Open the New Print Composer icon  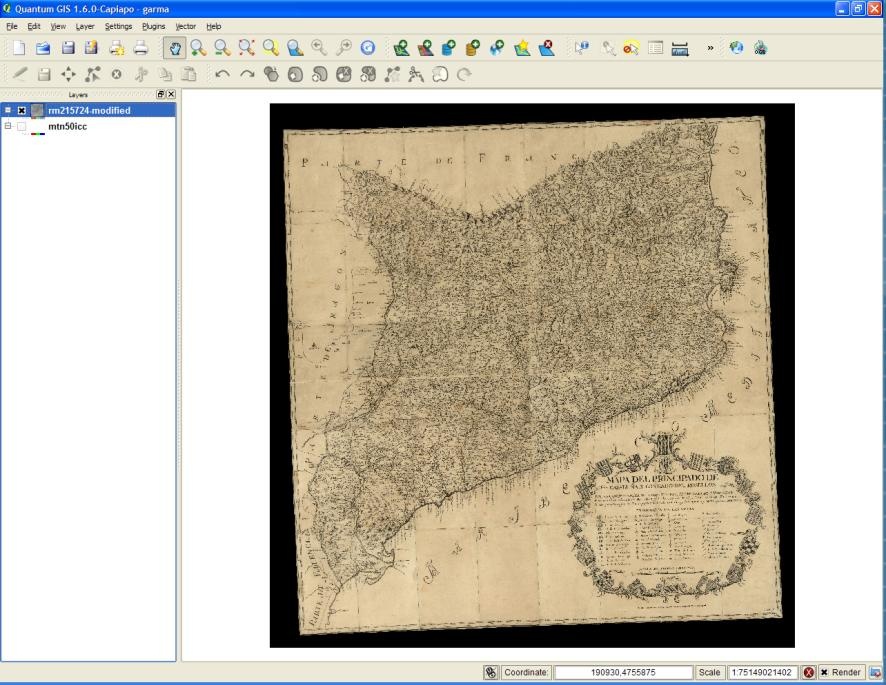116,48
